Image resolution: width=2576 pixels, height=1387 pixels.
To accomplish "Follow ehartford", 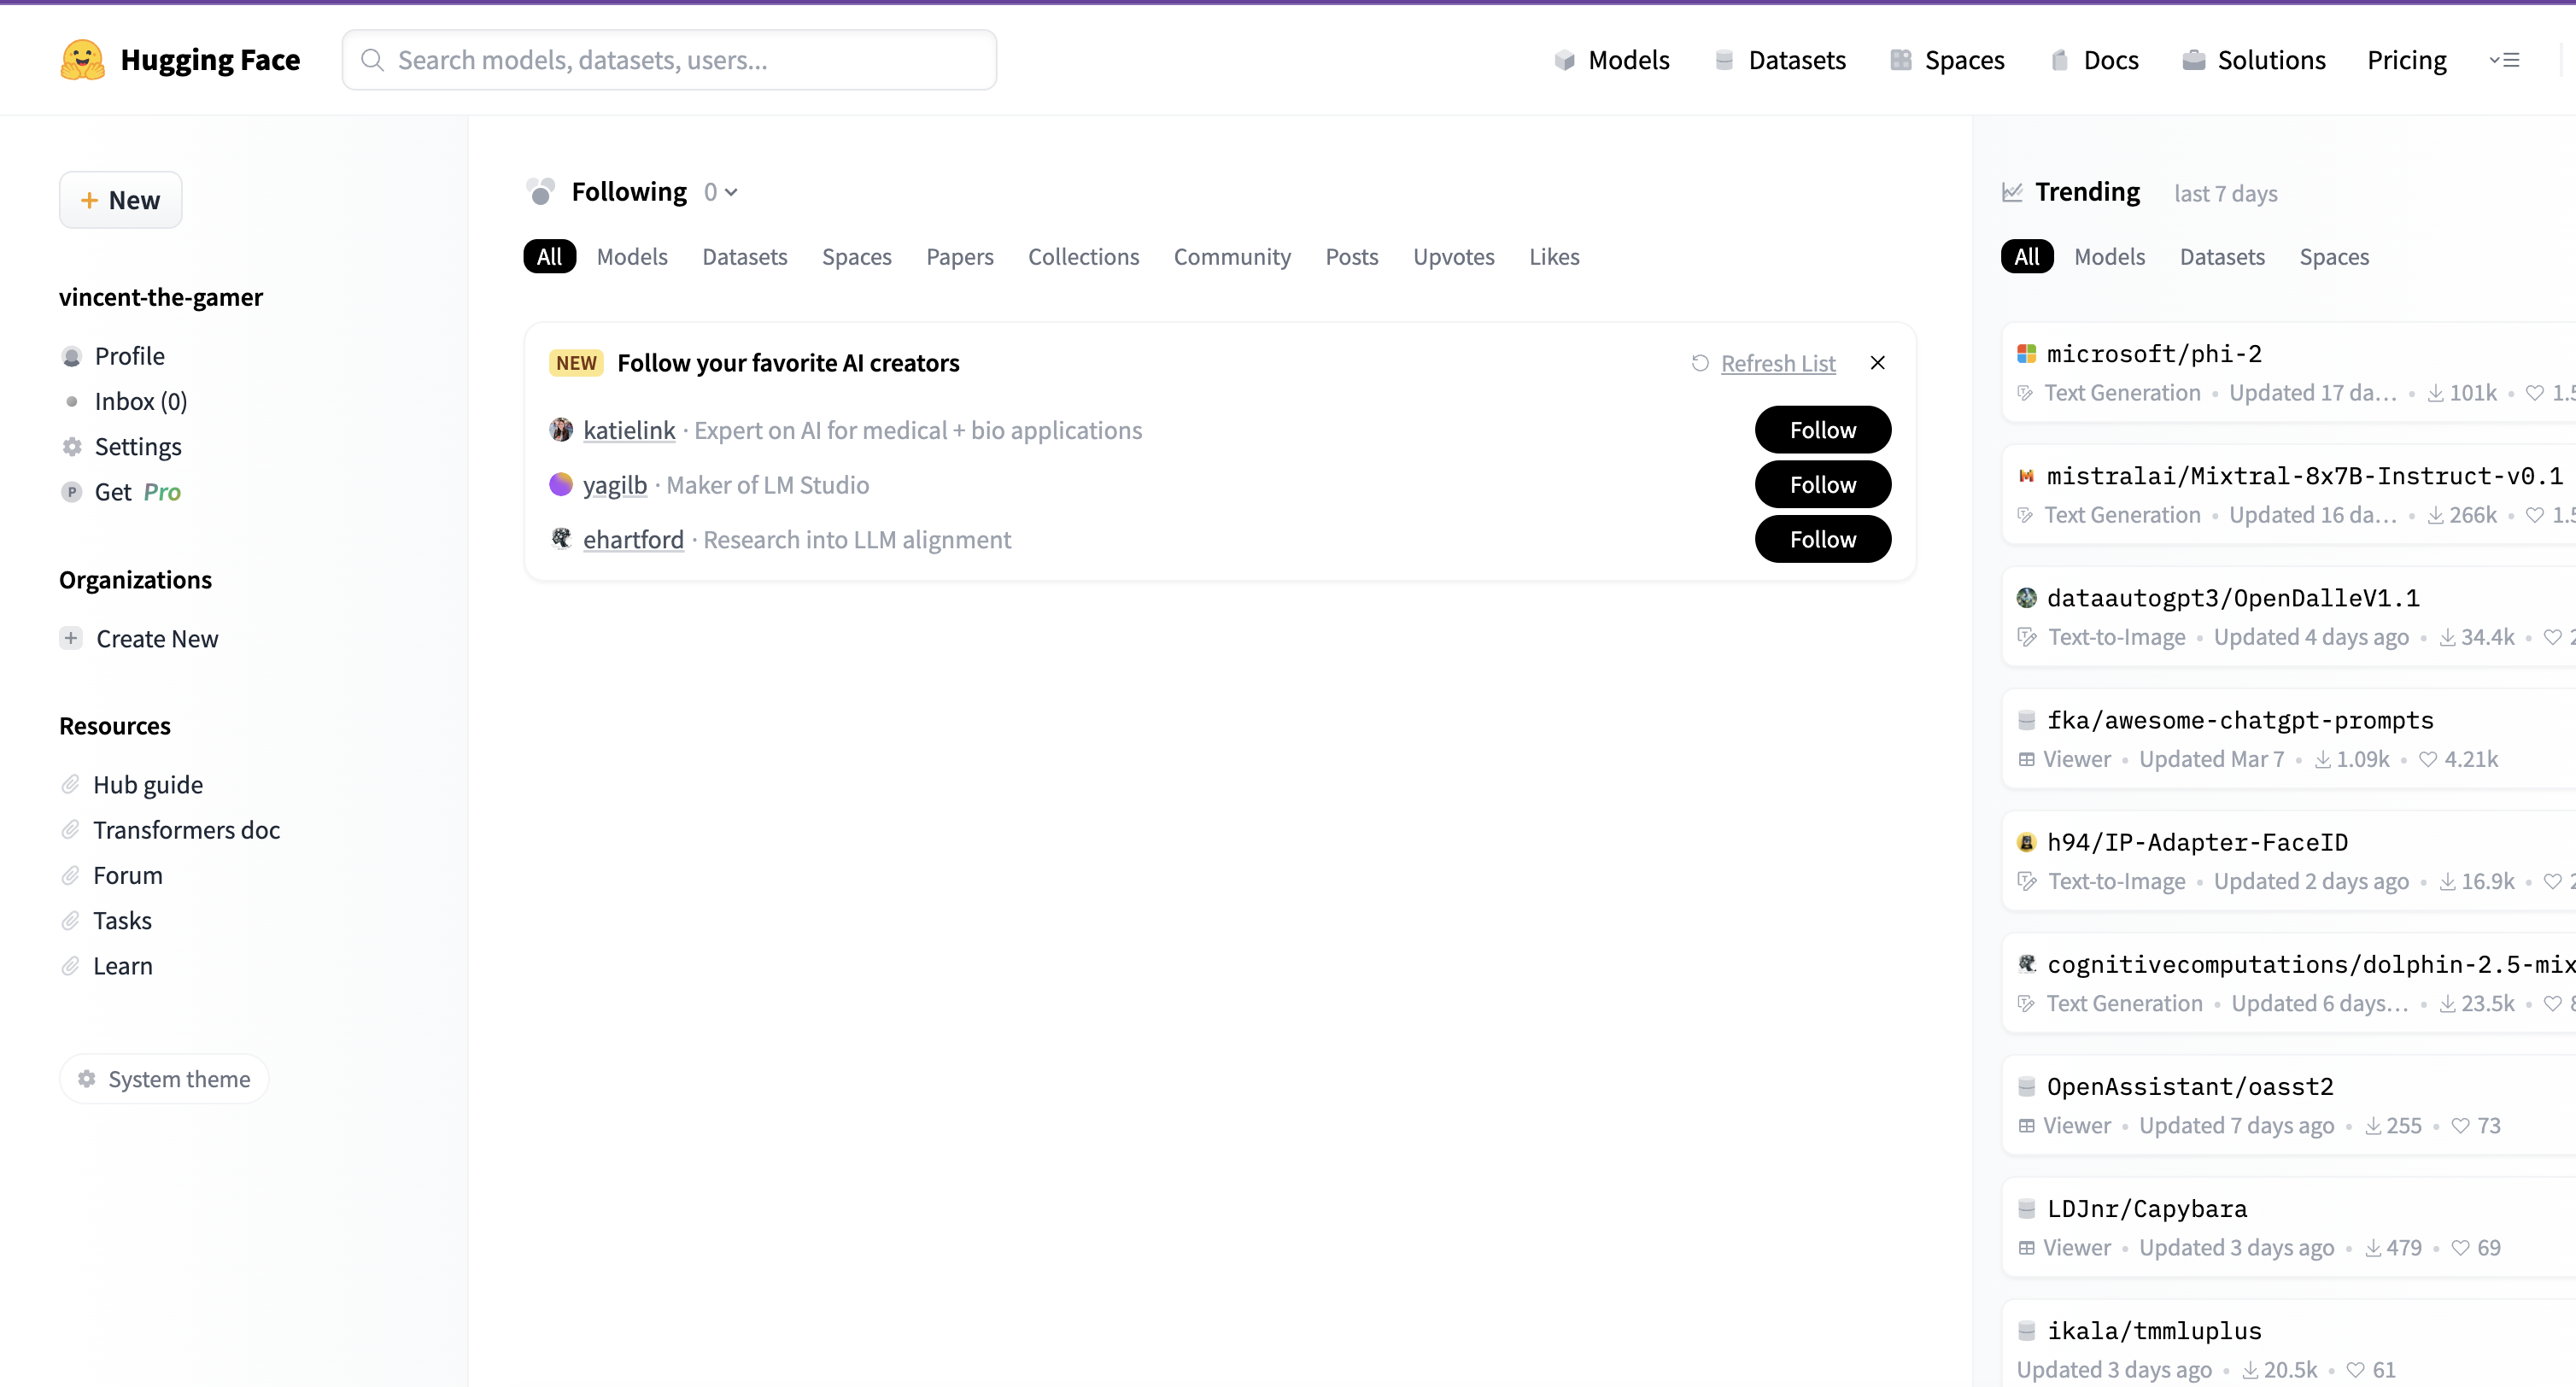I will point(1823,539).
